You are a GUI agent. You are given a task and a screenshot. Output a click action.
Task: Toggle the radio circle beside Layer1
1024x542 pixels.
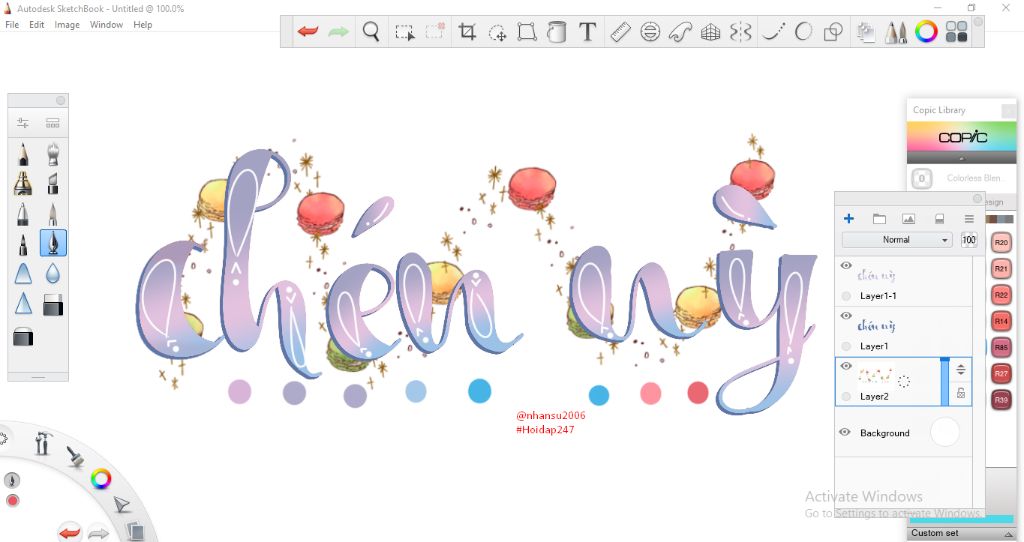click(846, 347)
